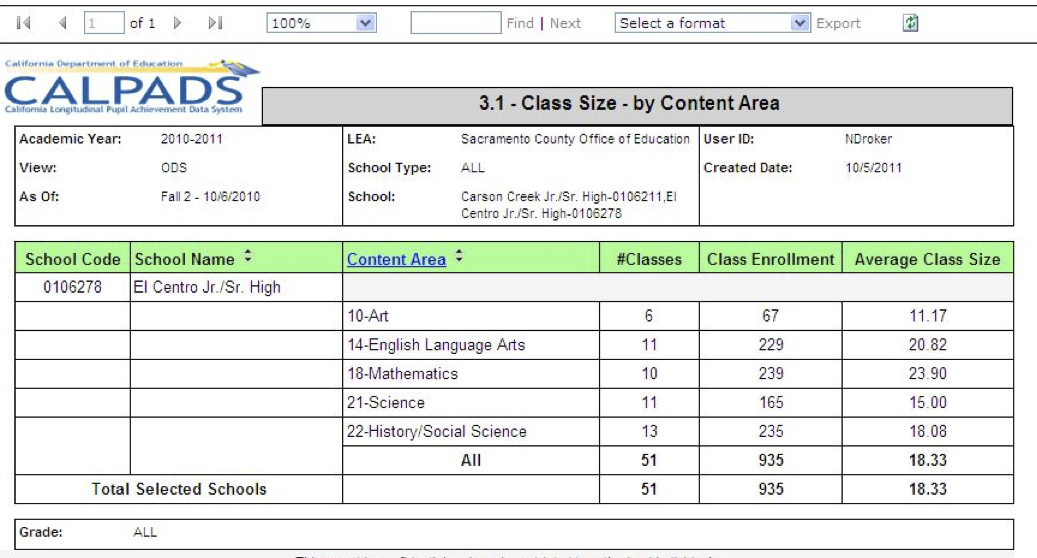This screenshot has width=1037, height=558.
Task: Jump to last page icon
Action: point(216,23)
